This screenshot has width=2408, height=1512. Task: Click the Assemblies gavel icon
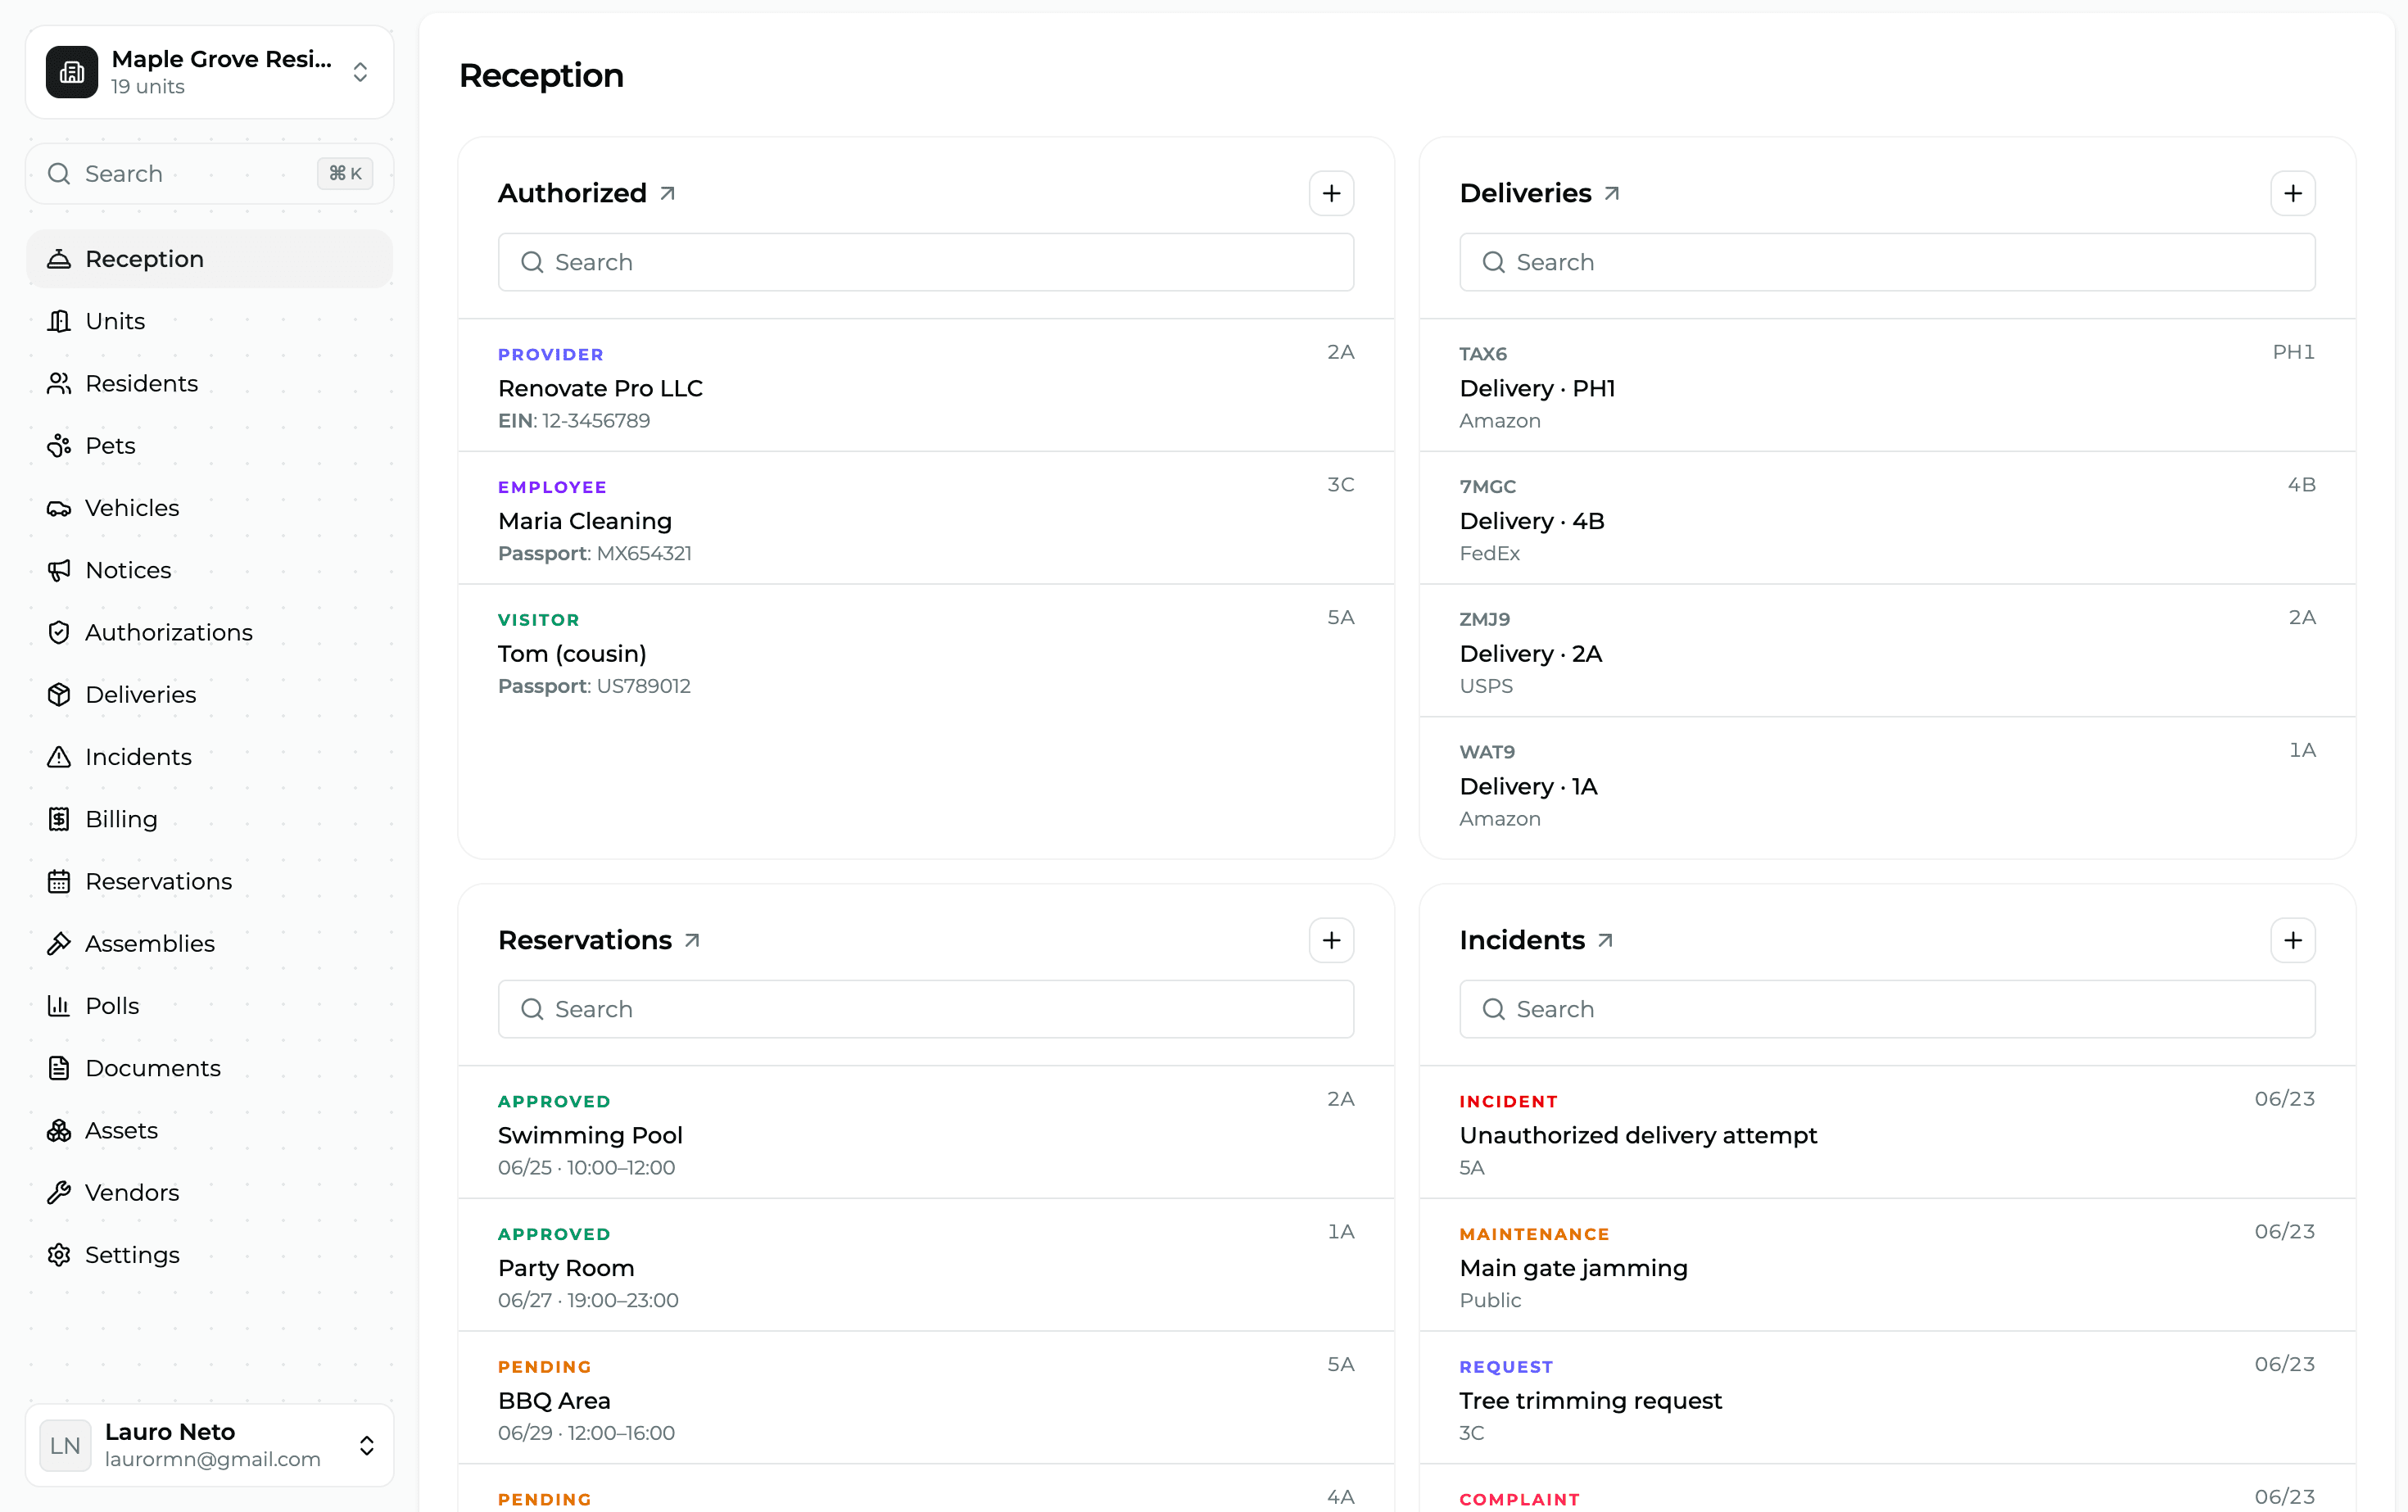pos(59,943)
